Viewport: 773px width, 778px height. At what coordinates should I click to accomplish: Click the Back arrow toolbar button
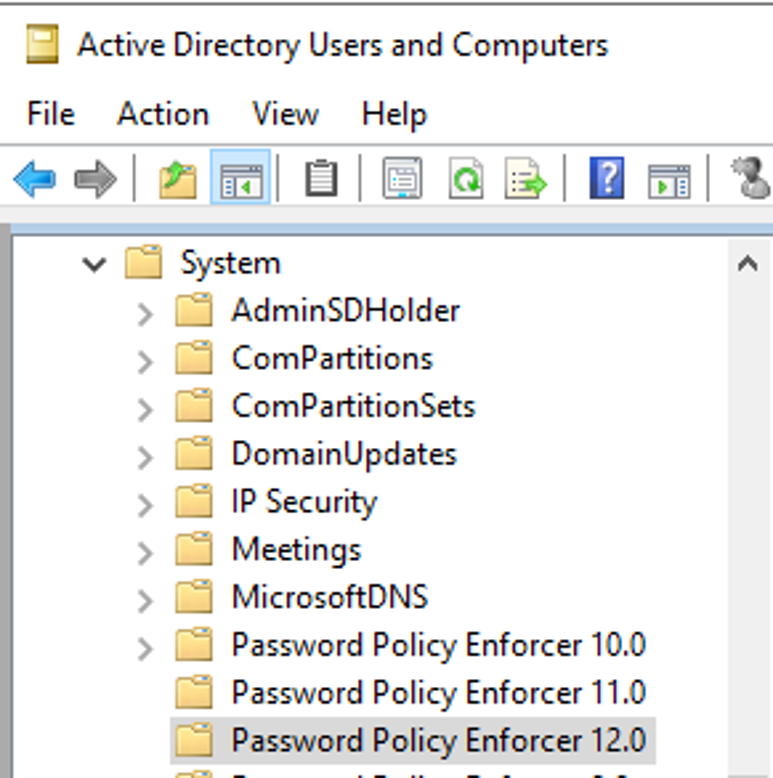tap(35, 179)
